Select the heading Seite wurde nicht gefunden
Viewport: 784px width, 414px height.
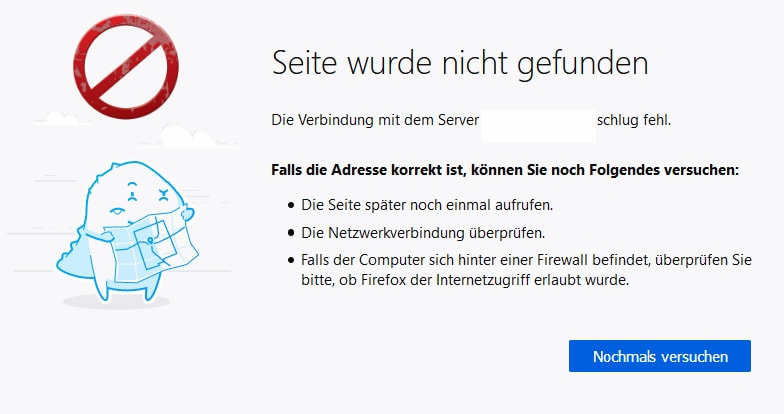click(460, 63)
